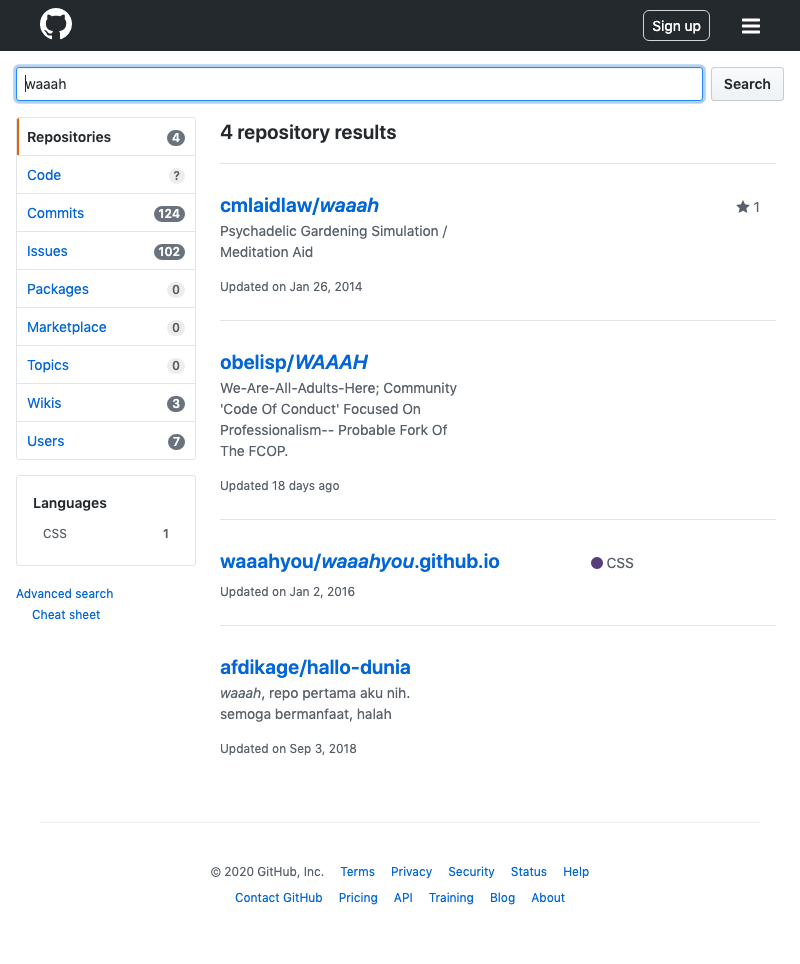
Task: Click the Training footer link
Action: (x=451, y=898)
